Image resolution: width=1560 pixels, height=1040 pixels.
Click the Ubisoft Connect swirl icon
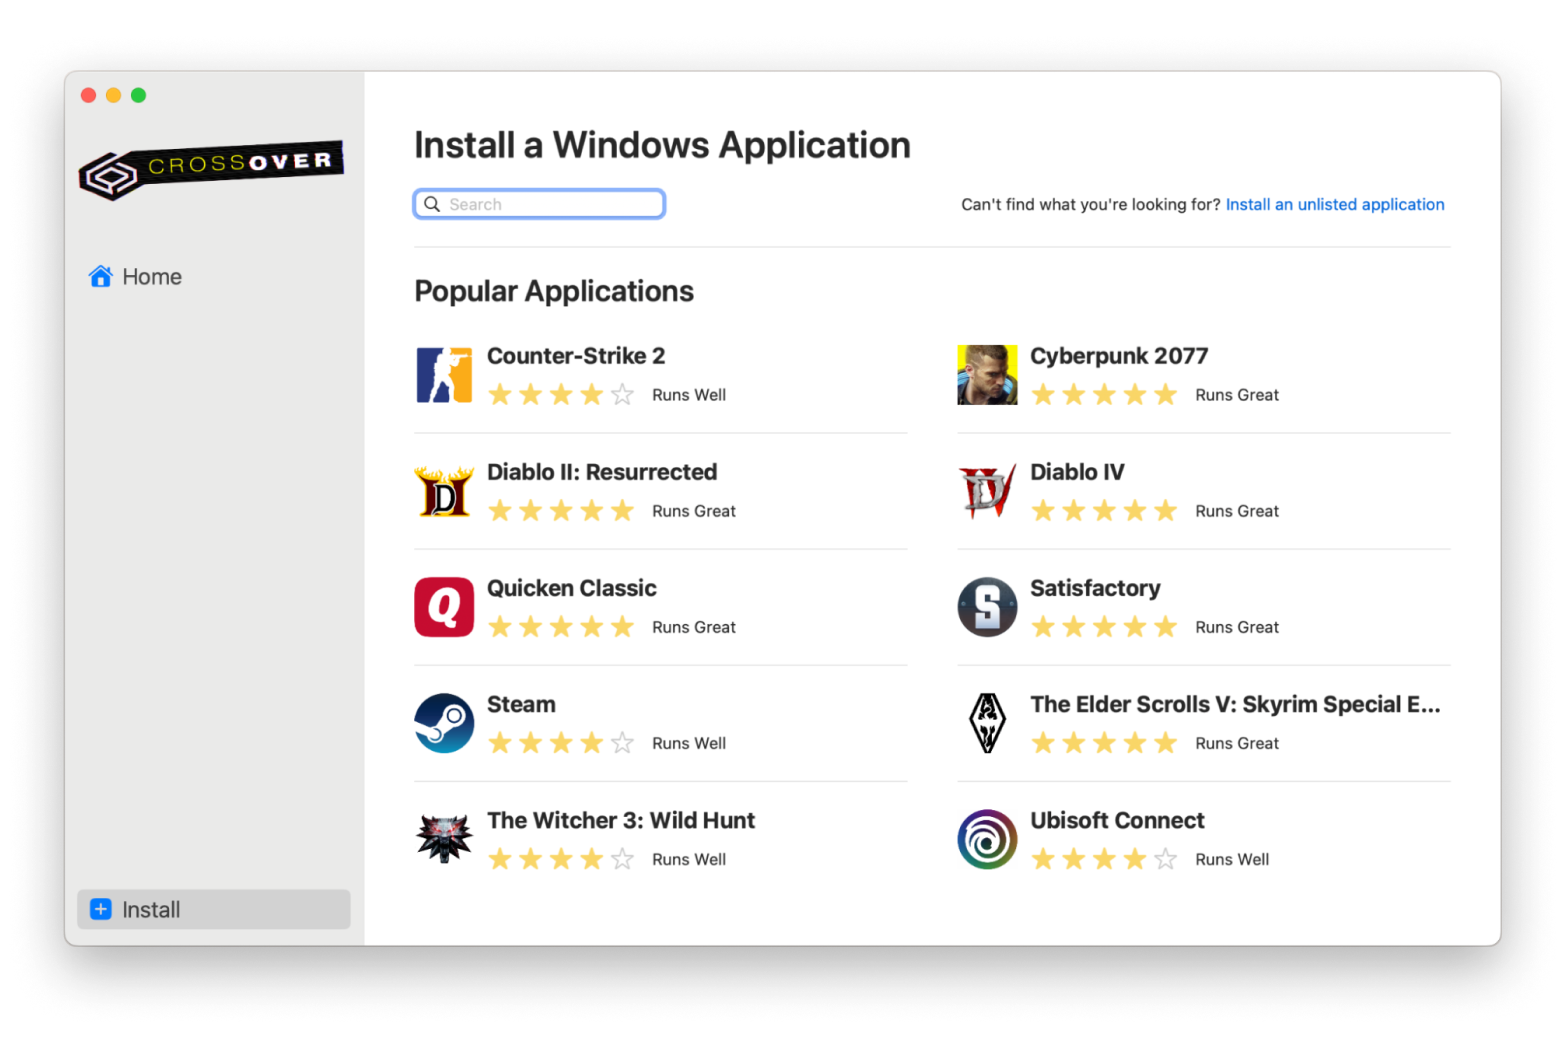point(987,839)
